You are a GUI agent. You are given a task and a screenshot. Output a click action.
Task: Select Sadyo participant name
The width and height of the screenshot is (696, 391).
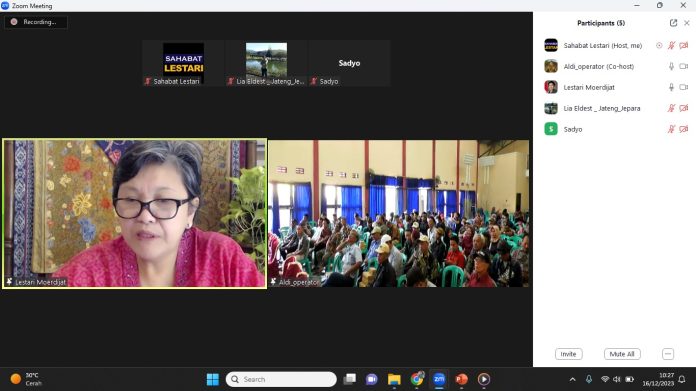point(573,129)
